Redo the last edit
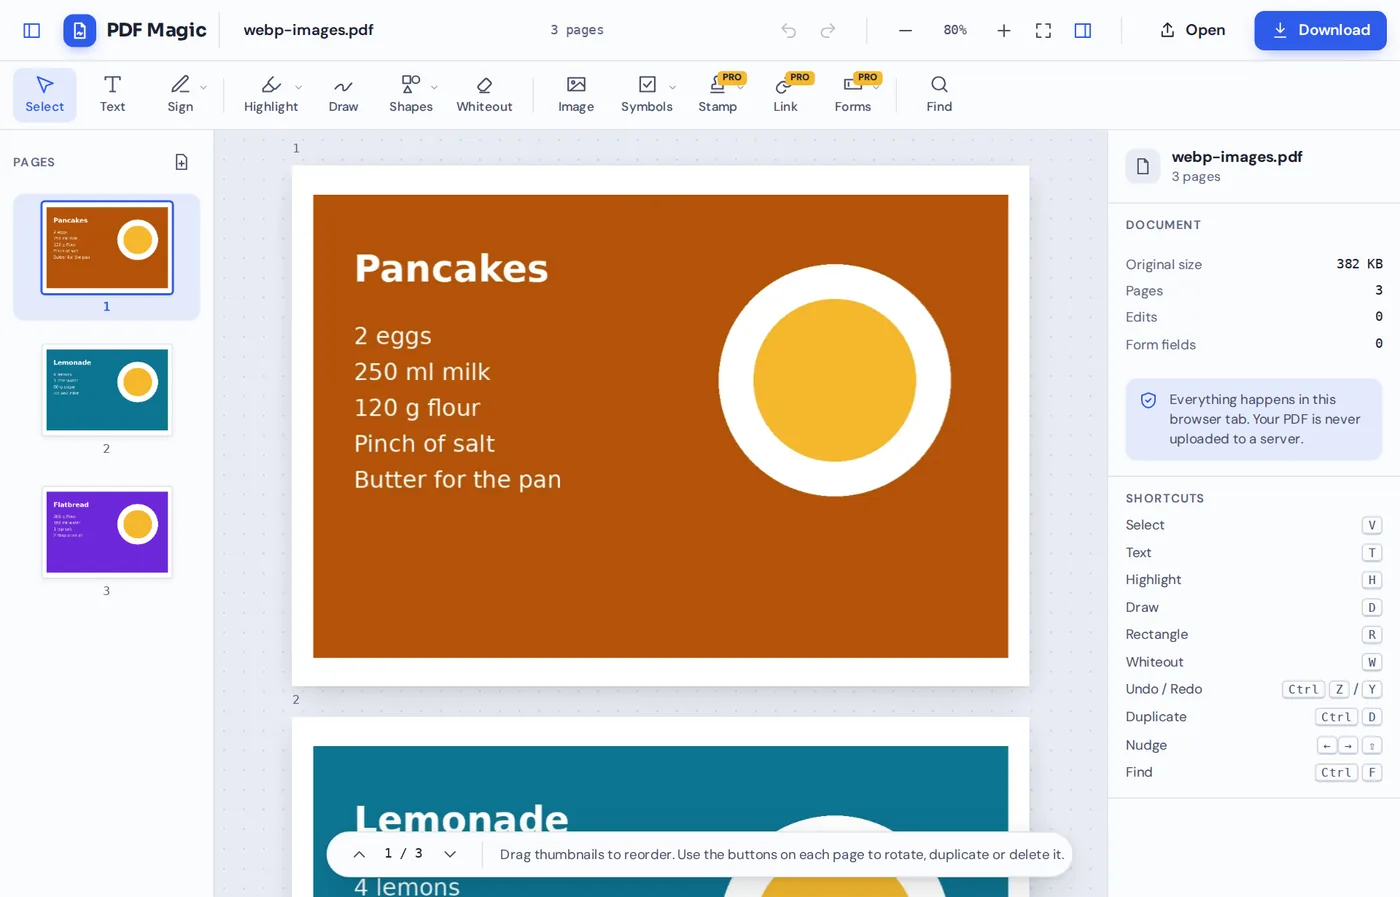 (x=828, y=30)
